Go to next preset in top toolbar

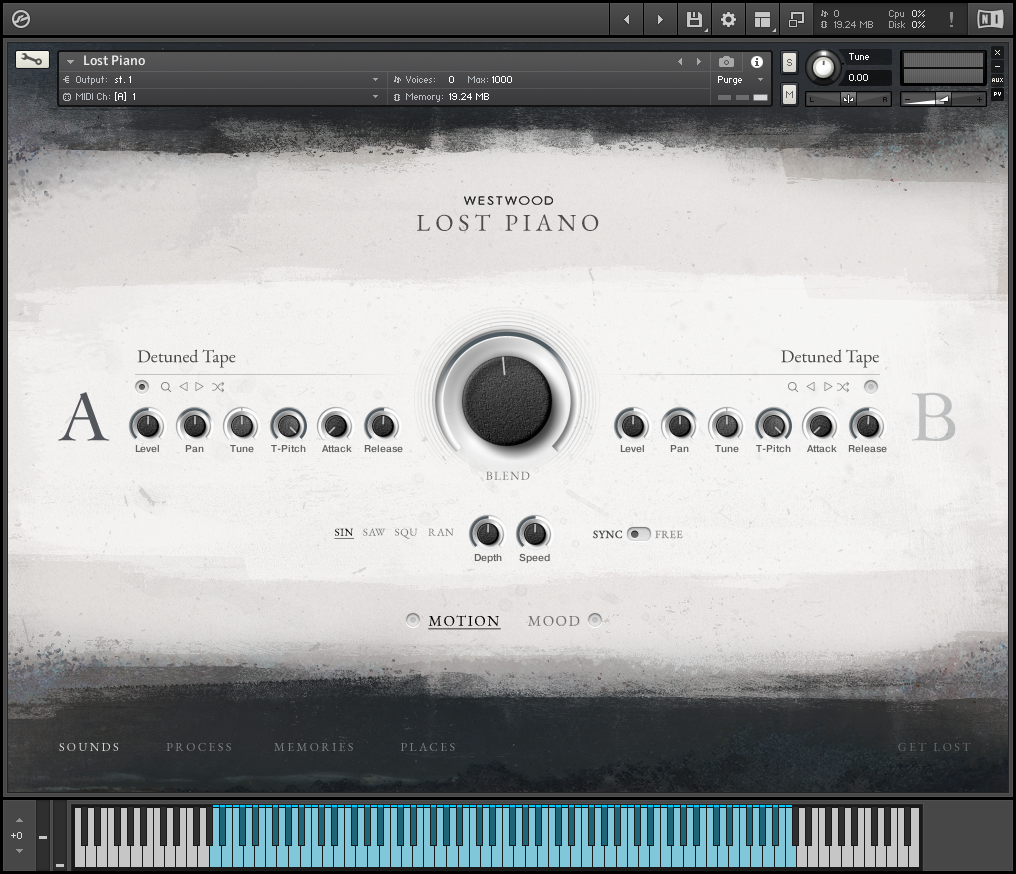(x=660, y=19)
